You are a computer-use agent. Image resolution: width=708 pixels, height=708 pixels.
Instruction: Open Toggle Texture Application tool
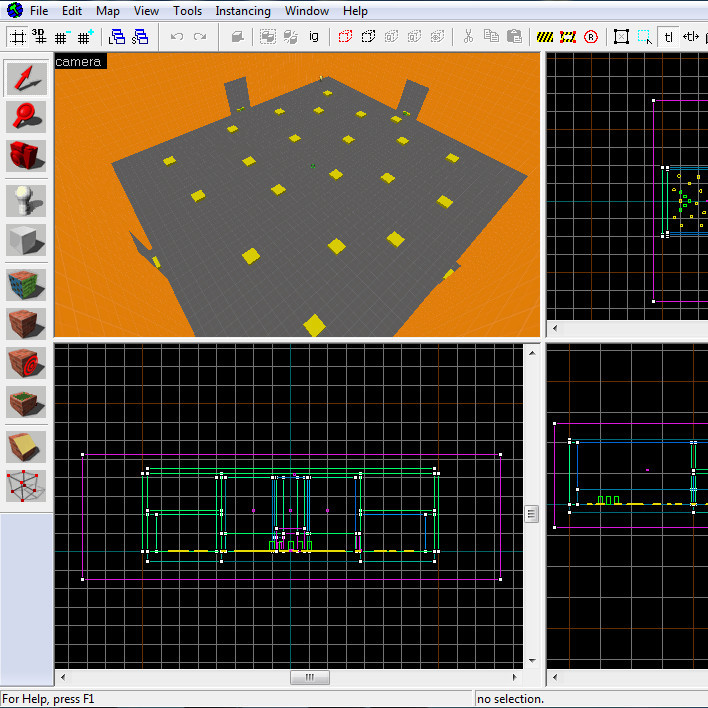point(26,285)
